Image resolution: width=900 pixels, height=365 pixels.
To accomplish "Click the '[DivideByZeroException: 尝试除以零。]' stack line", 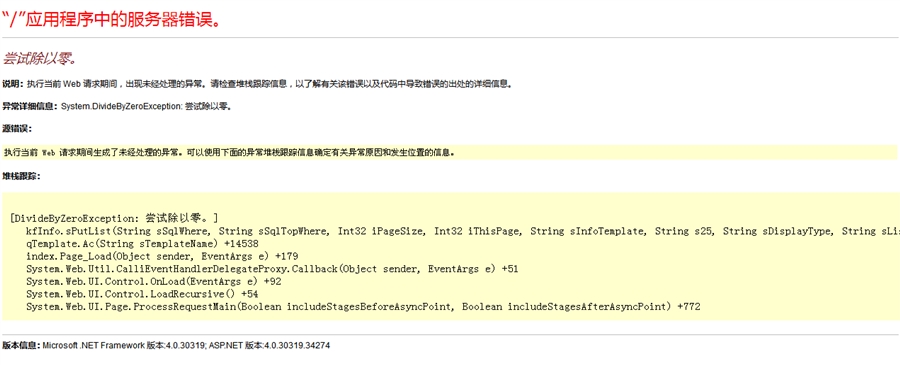I will pos(114,219).
